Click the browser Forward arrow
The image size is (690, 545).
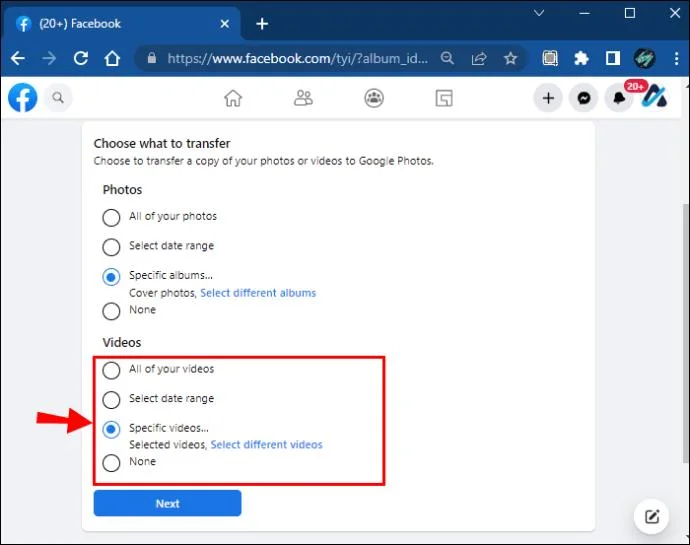tap(49, 58)
